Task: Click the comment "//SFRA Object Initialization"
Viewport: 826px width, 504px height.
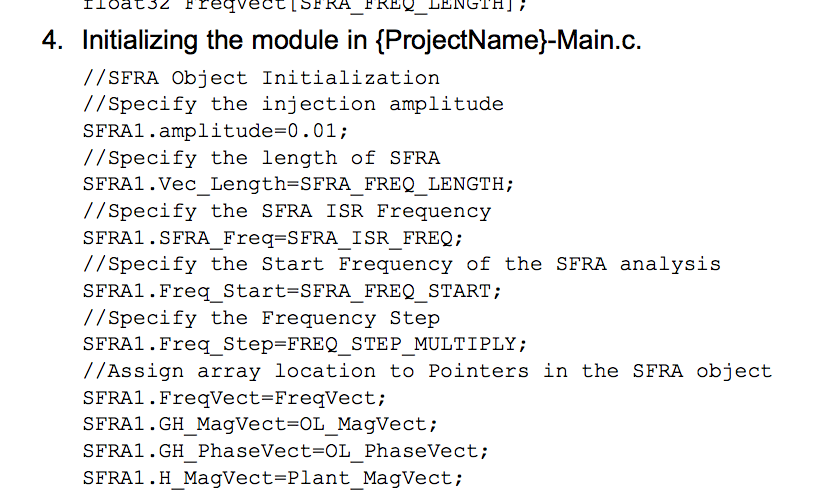Action: [261, 78]
